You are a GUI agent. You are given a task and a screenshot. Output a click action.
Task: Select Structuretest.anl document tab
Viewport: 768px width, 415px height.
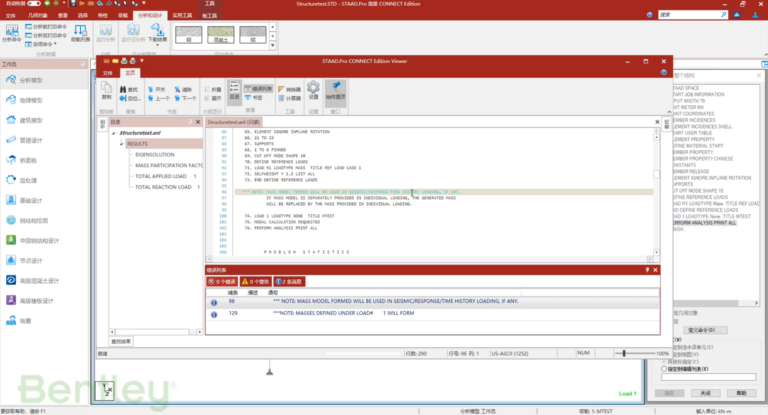tap(234, 122)
